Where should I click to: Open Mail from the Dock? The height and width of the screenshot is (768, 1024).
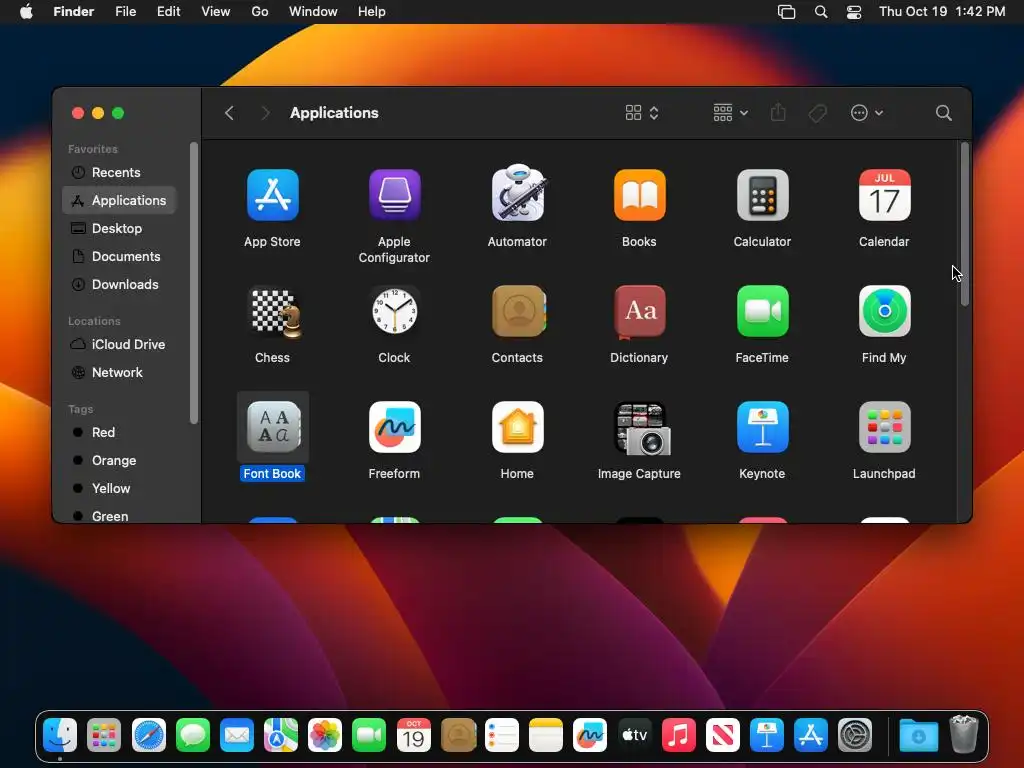(236, 736)
